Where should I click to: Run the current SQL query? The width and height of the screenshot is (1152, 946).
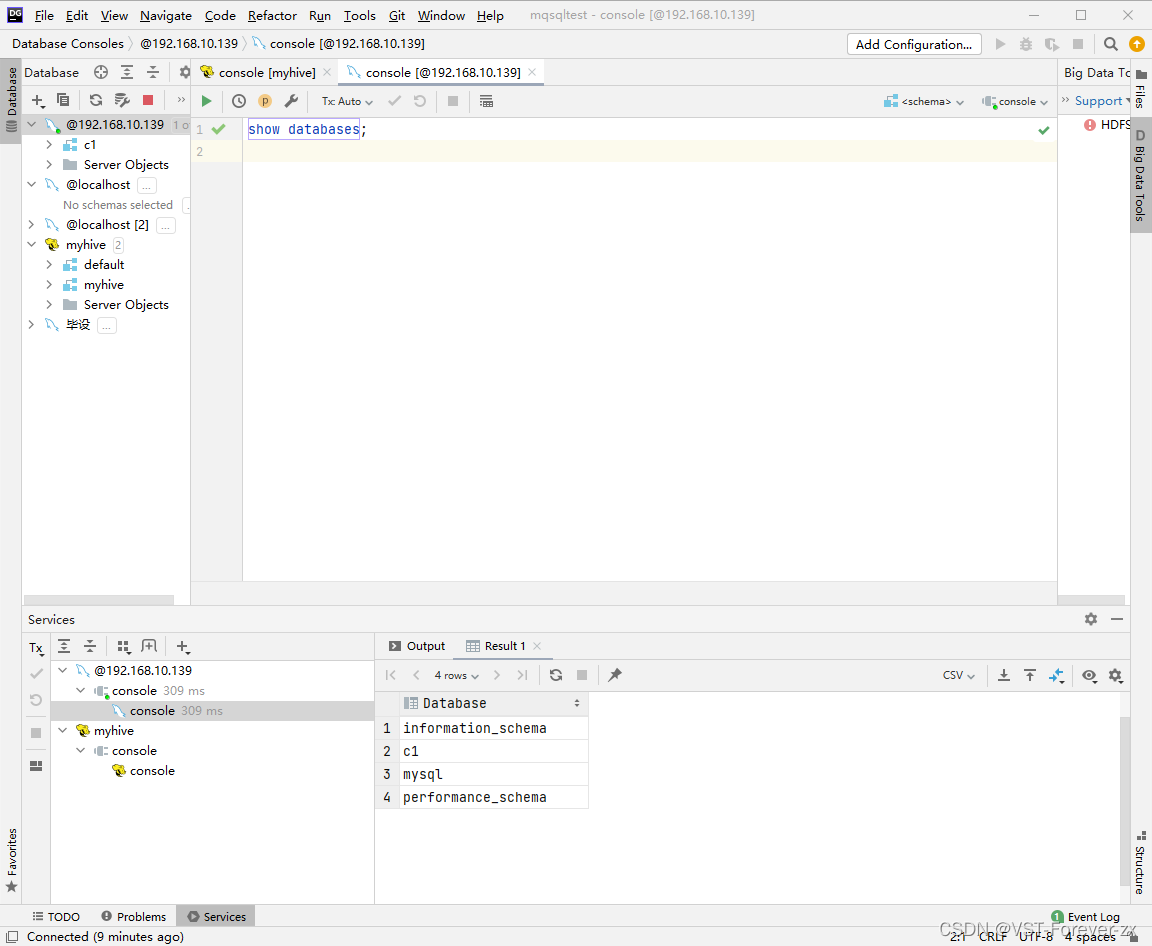tap(206, 100)
